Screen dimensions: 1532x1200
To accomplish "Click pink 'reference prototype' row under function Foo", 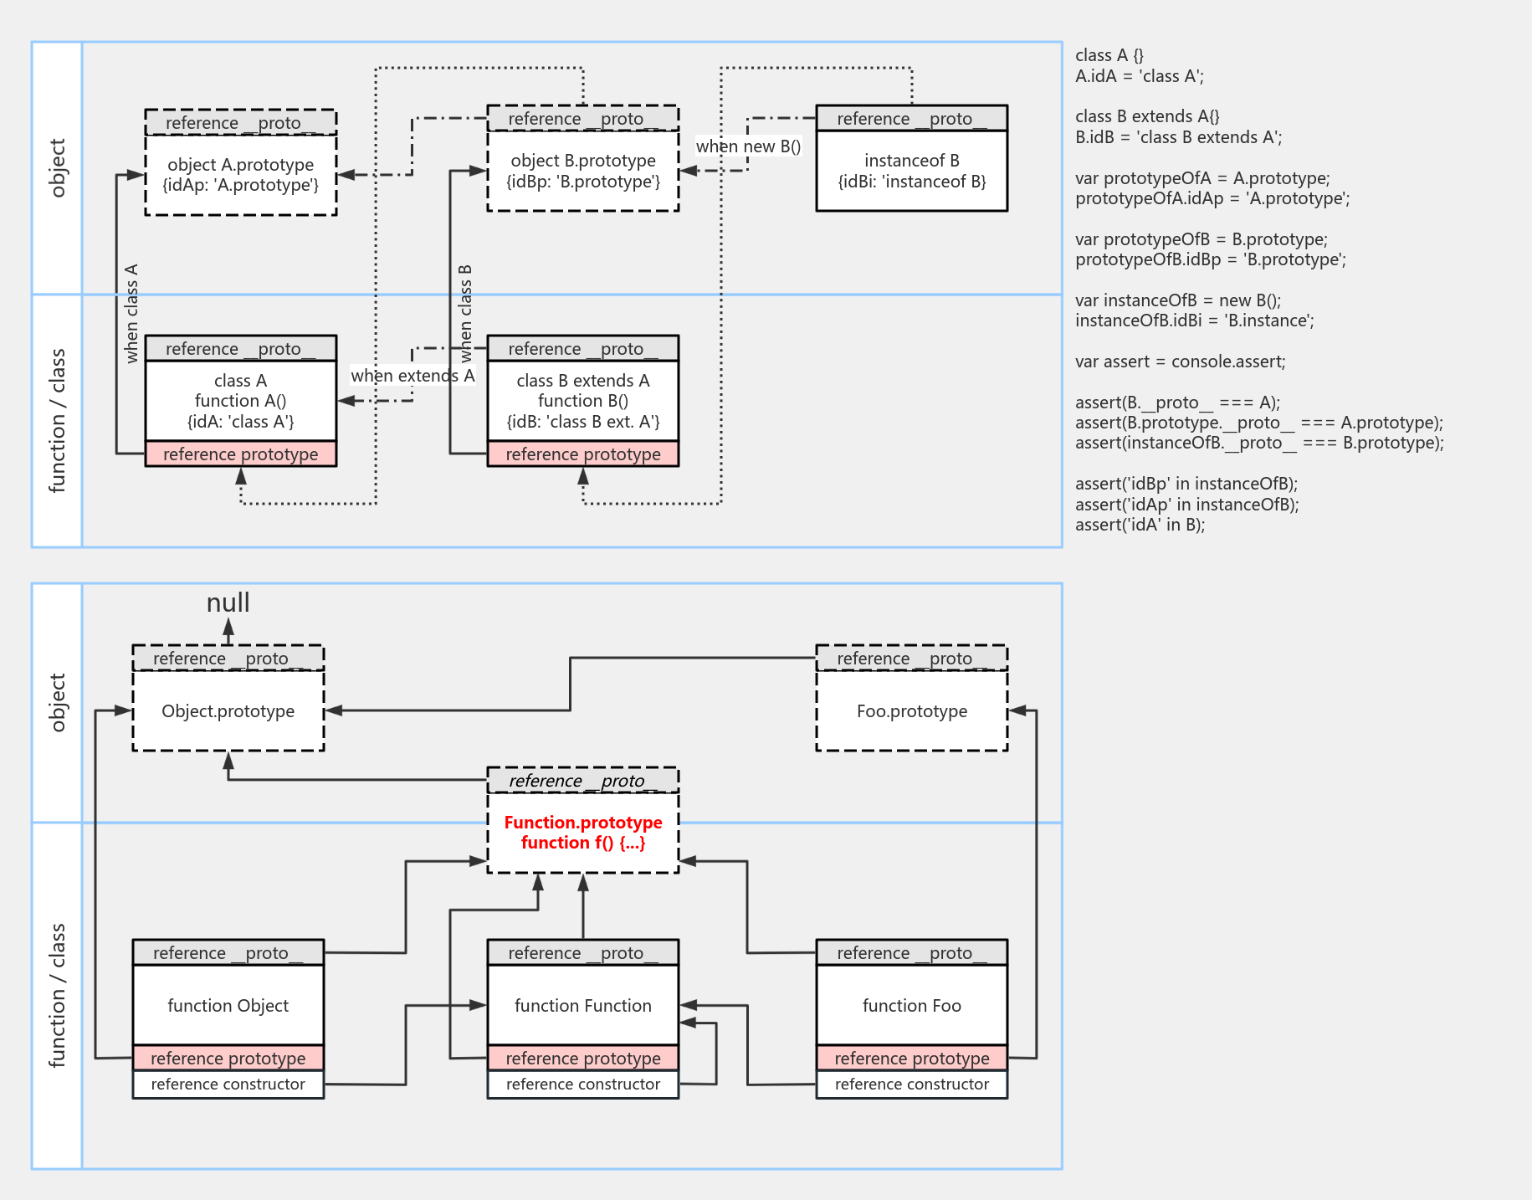I will coord(911,1058).
